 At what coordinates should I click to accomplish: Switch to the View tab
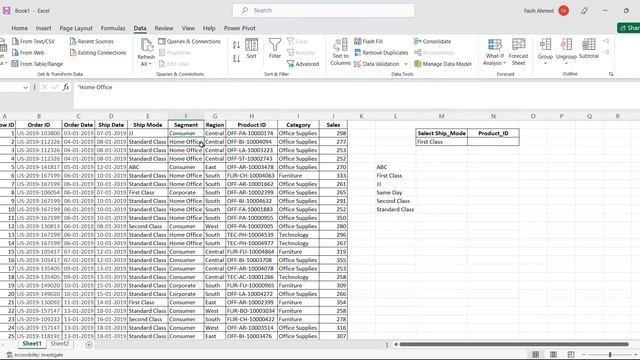coord(188,28)
